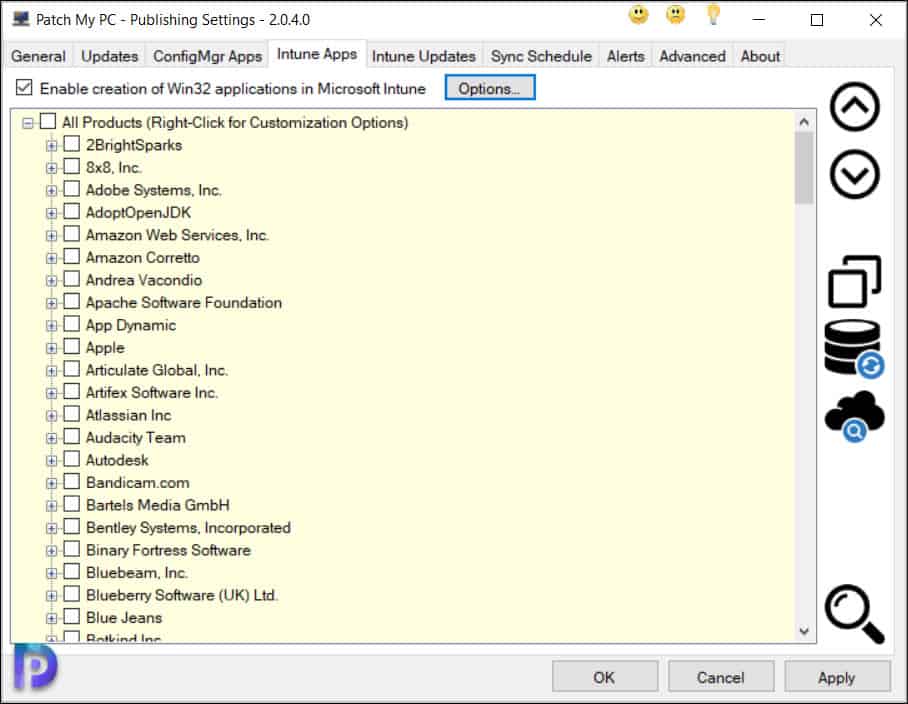Select Binary Fortress Software tree item

(168, 550)
